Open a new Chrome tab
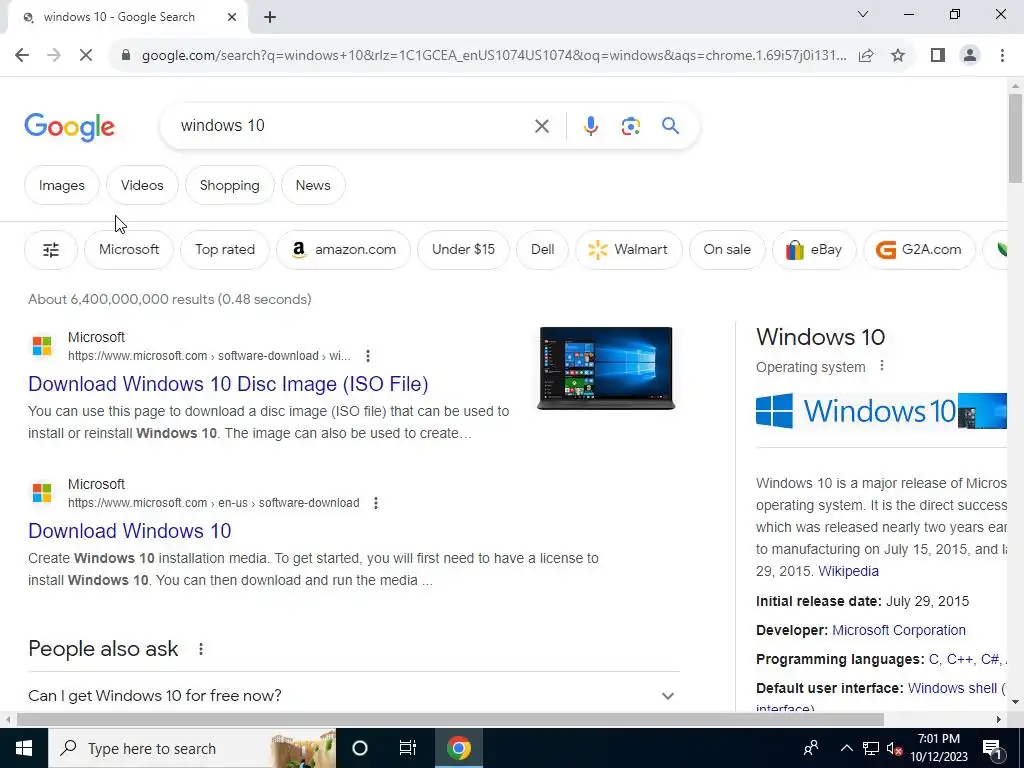 (x=270, y=18)
